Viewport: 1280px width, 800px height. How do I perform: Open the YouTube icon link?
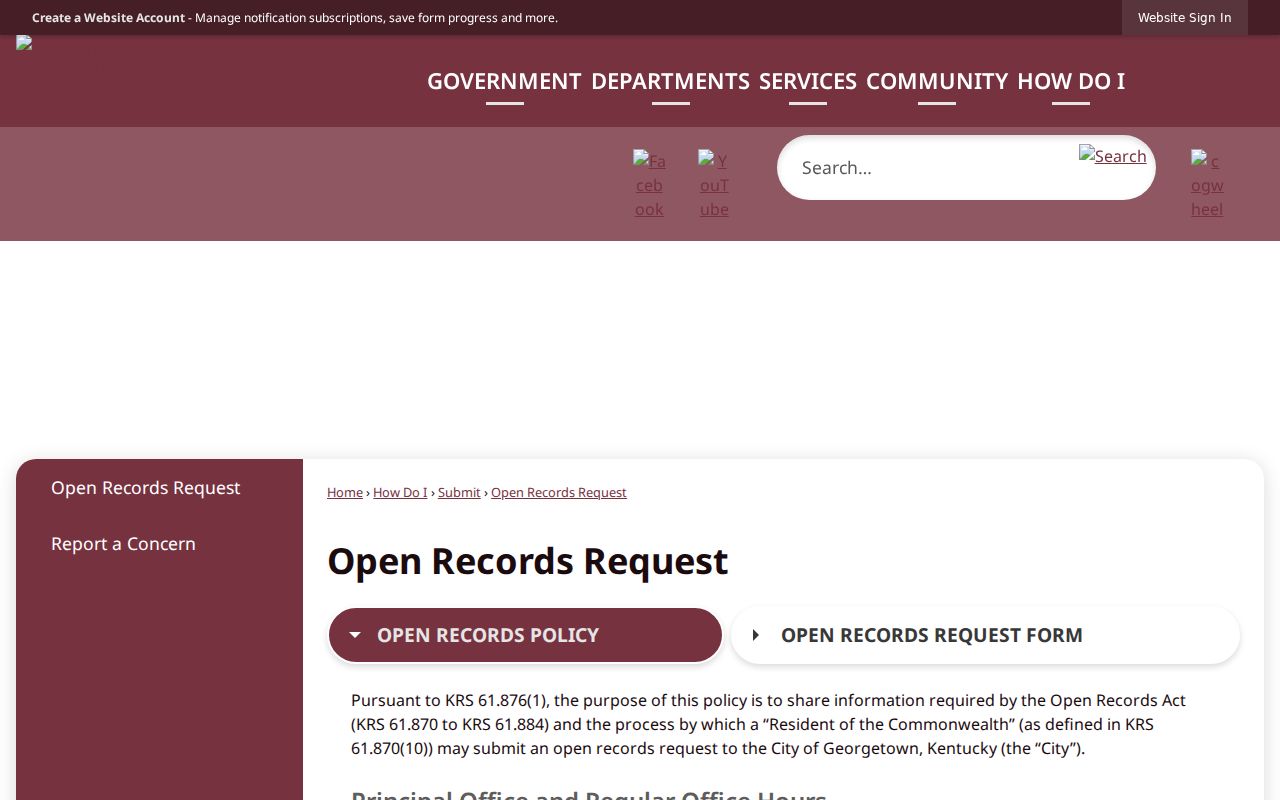point(714,184)
